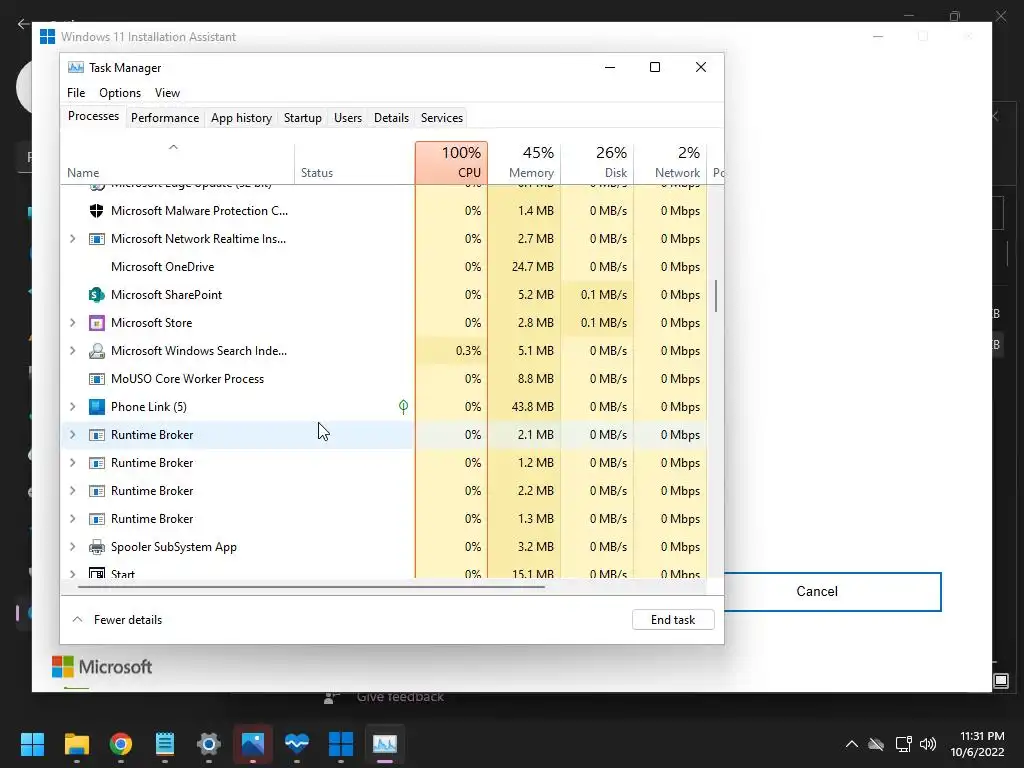Click the Status column header
This screenshot has width=1024, height=768.
(x=355, y=163)
